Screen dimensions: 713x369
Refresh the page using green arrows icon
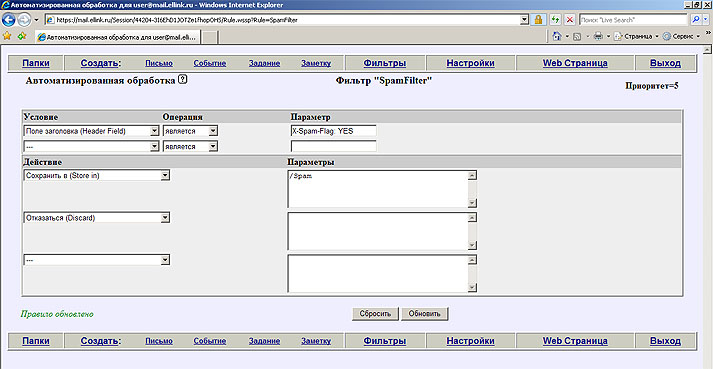555,20
